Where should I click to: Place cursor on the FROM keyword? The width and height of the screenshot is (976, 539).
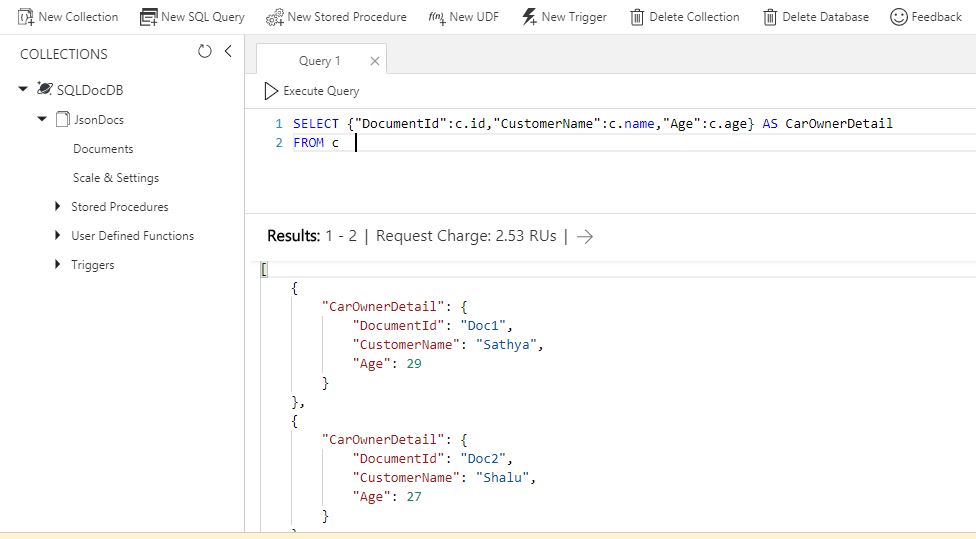tap(308, 143)
